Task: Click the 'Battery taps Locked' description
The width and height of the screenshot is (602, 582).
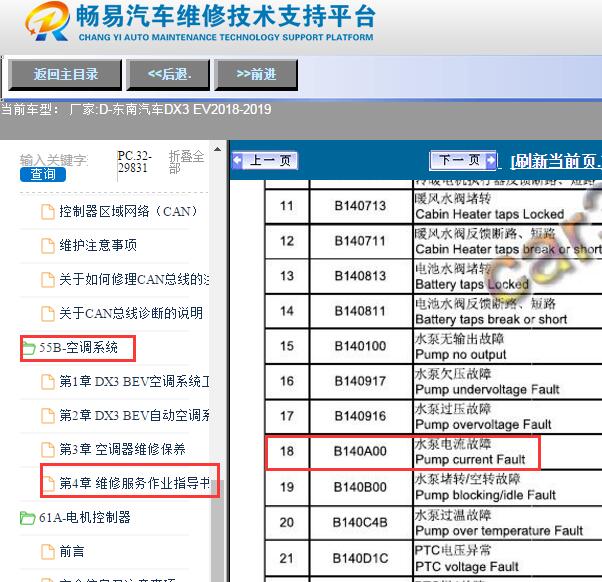Action: pyautogui.click(x=472, y=284)
